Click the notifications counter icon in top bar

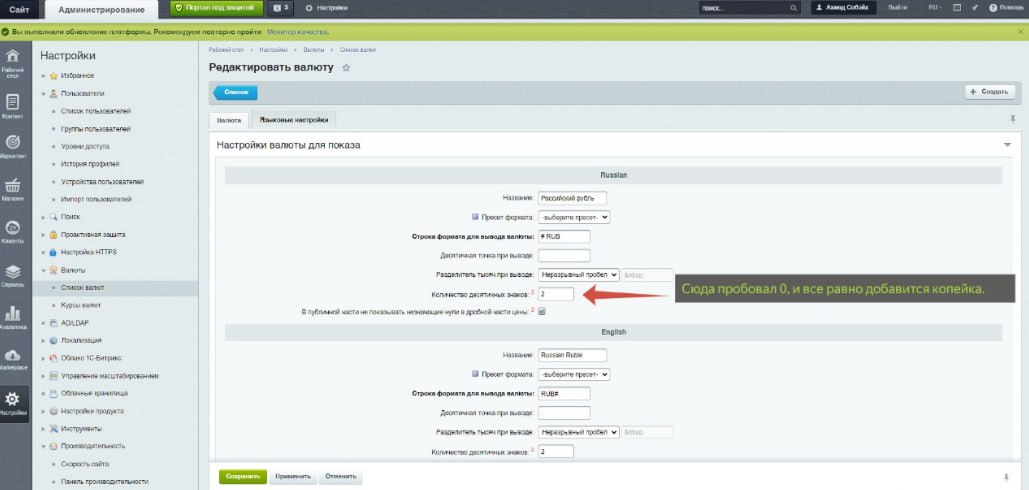pos(280,8)
